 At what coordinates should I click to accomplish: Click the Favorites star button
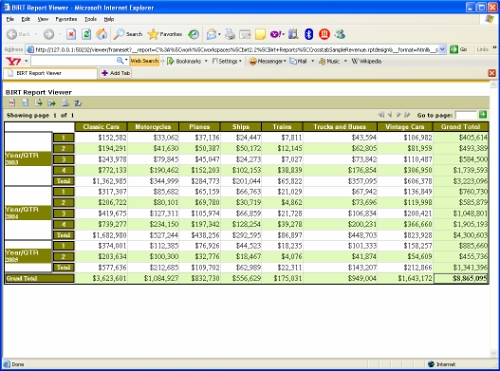click(x=165, y=34)
